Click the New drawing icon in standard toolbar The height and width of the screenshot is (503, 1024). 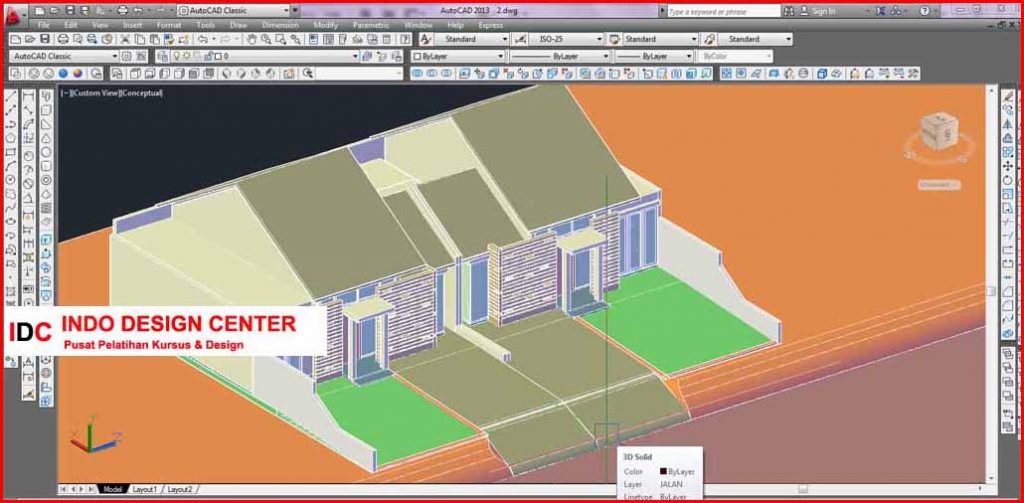(16, 39)
